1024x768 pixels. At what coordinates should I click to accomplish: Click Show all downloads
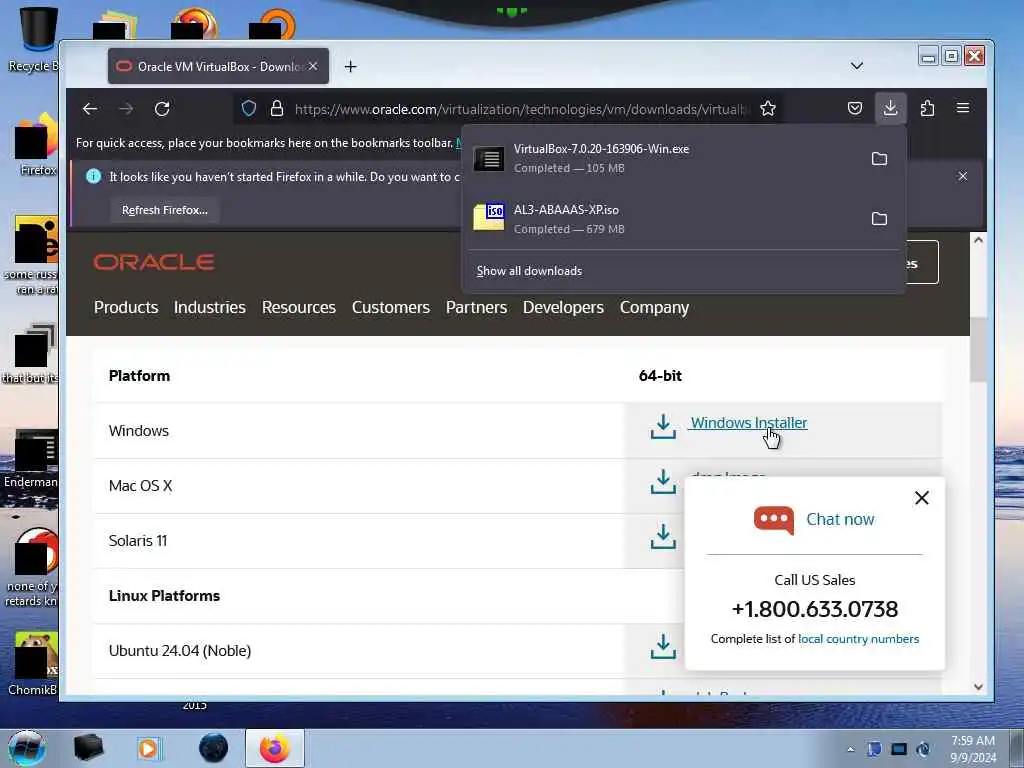[529, 271]
